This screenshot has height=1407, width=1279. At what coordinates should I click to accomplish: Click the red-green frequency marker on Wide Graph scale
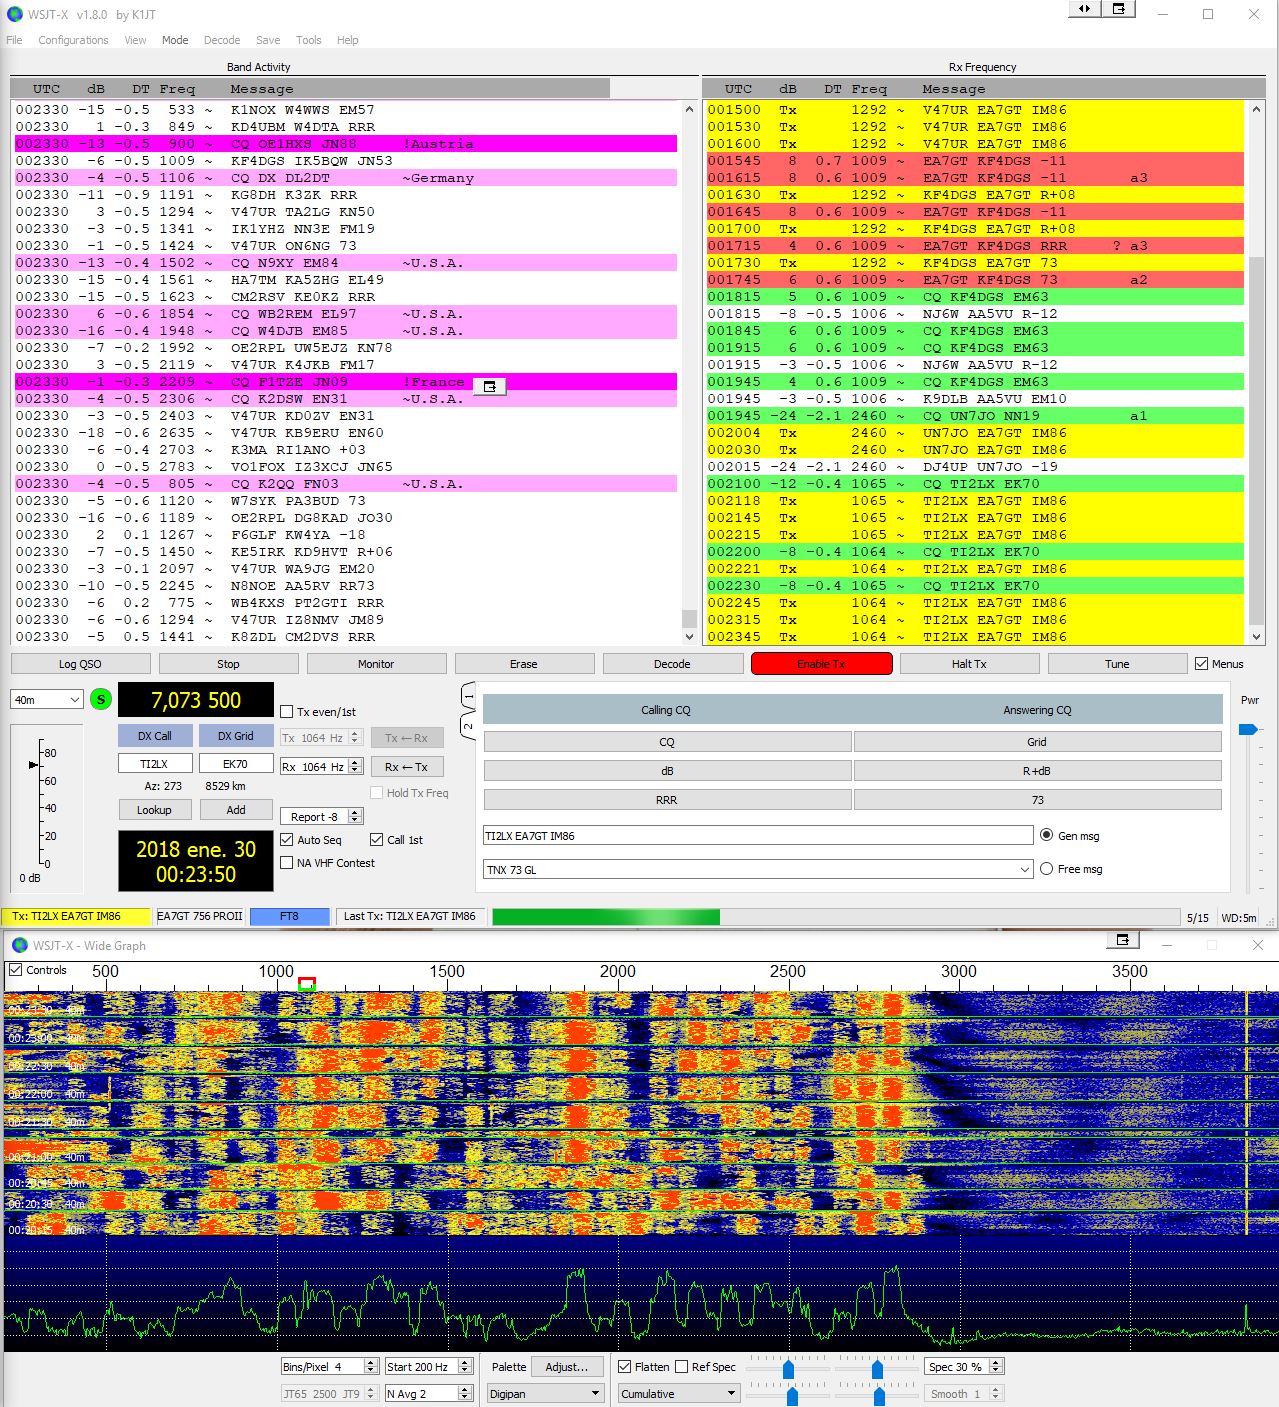coord(307,984)
